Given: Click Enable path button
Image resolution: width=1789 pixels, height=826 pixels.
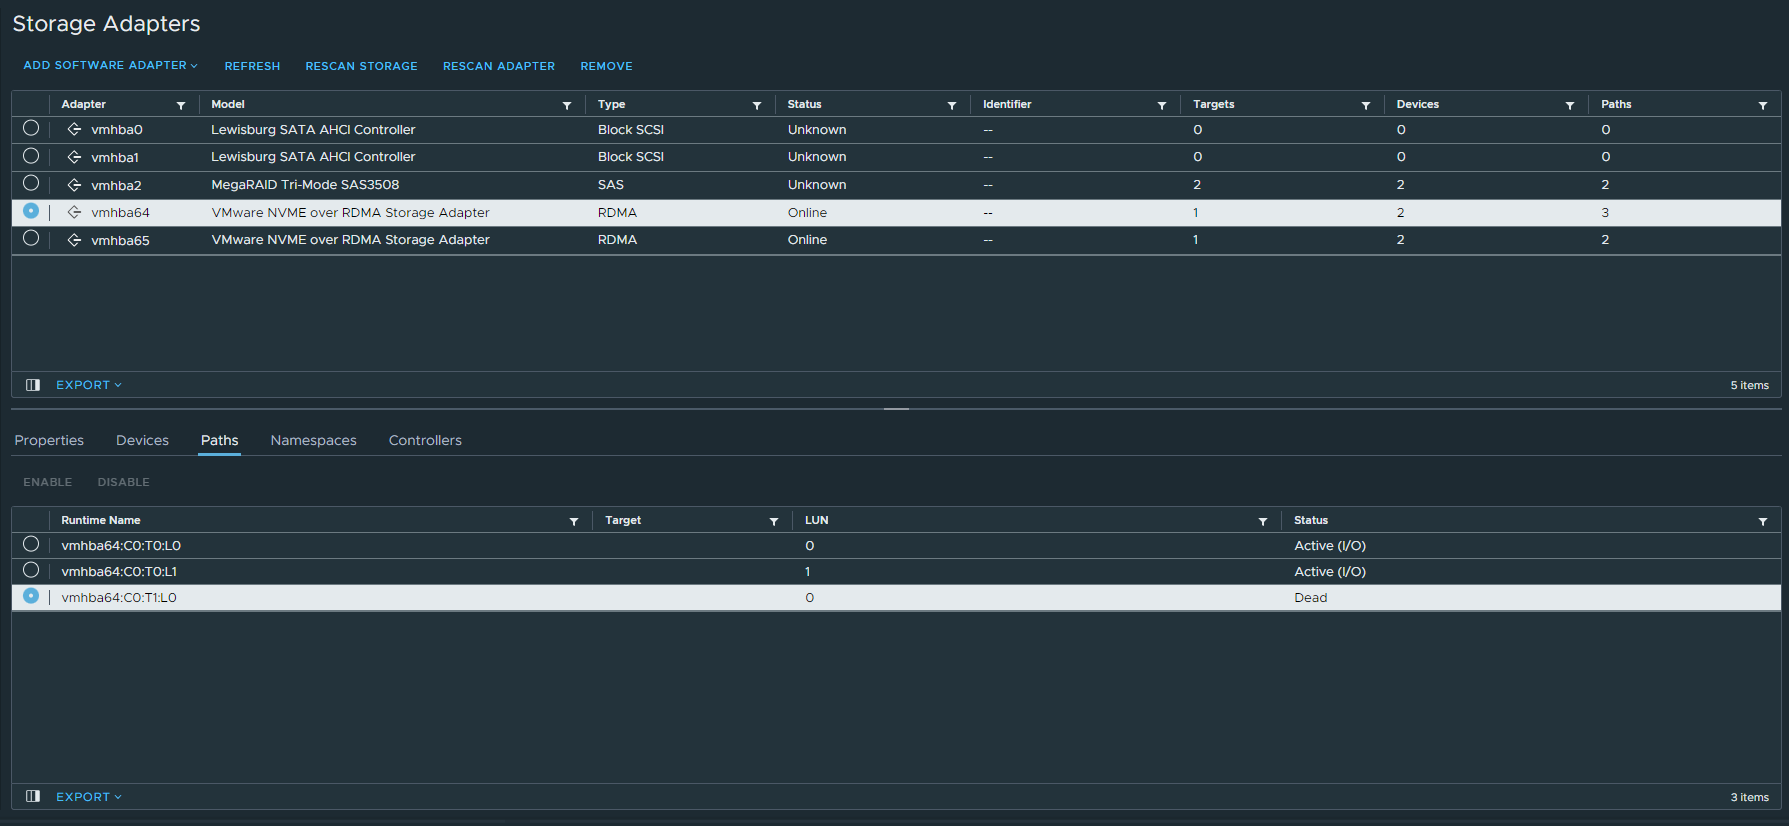Looking at the screenshot, I should (x=48, y=482).
